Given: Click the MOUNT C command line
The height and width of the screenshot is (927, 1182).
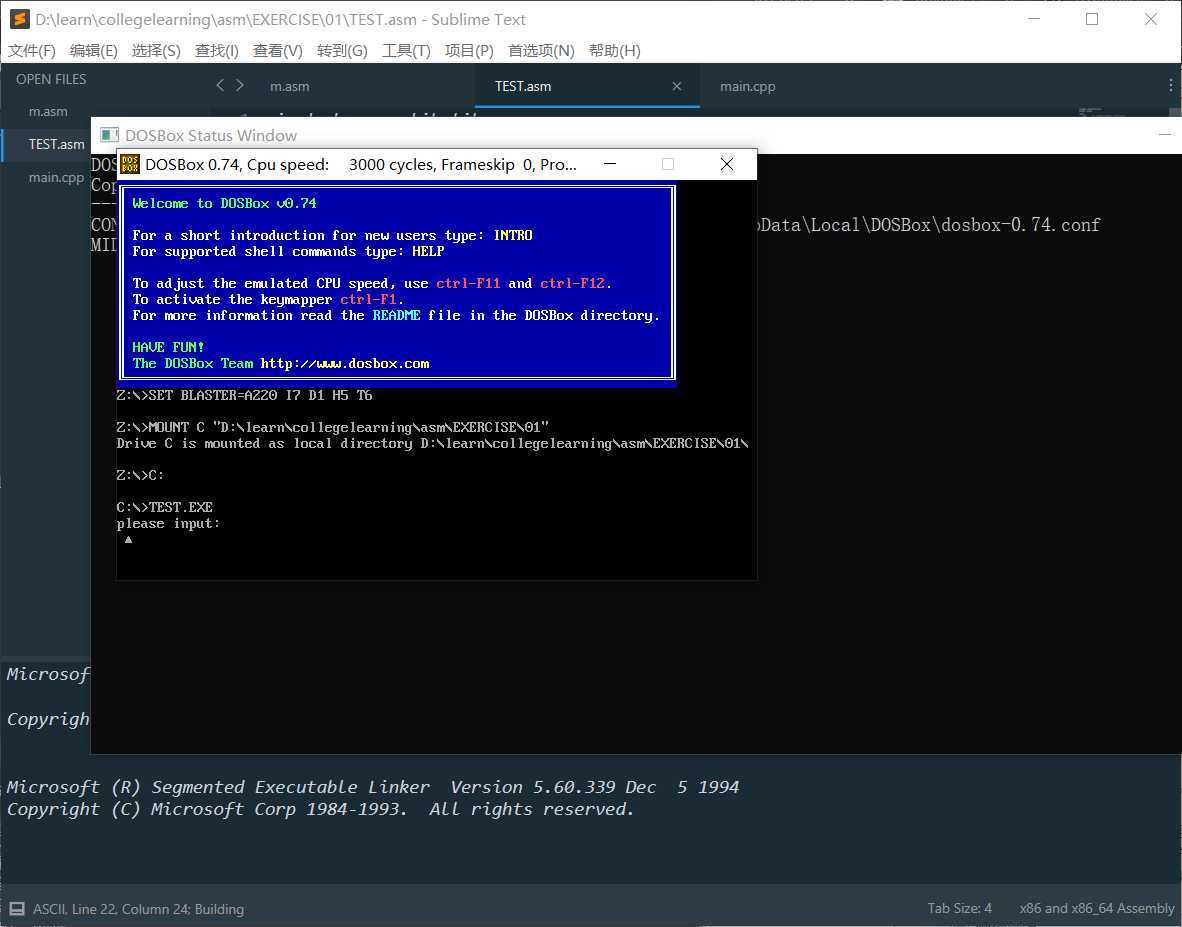Looking at the screenshot, I should point(333,427).
